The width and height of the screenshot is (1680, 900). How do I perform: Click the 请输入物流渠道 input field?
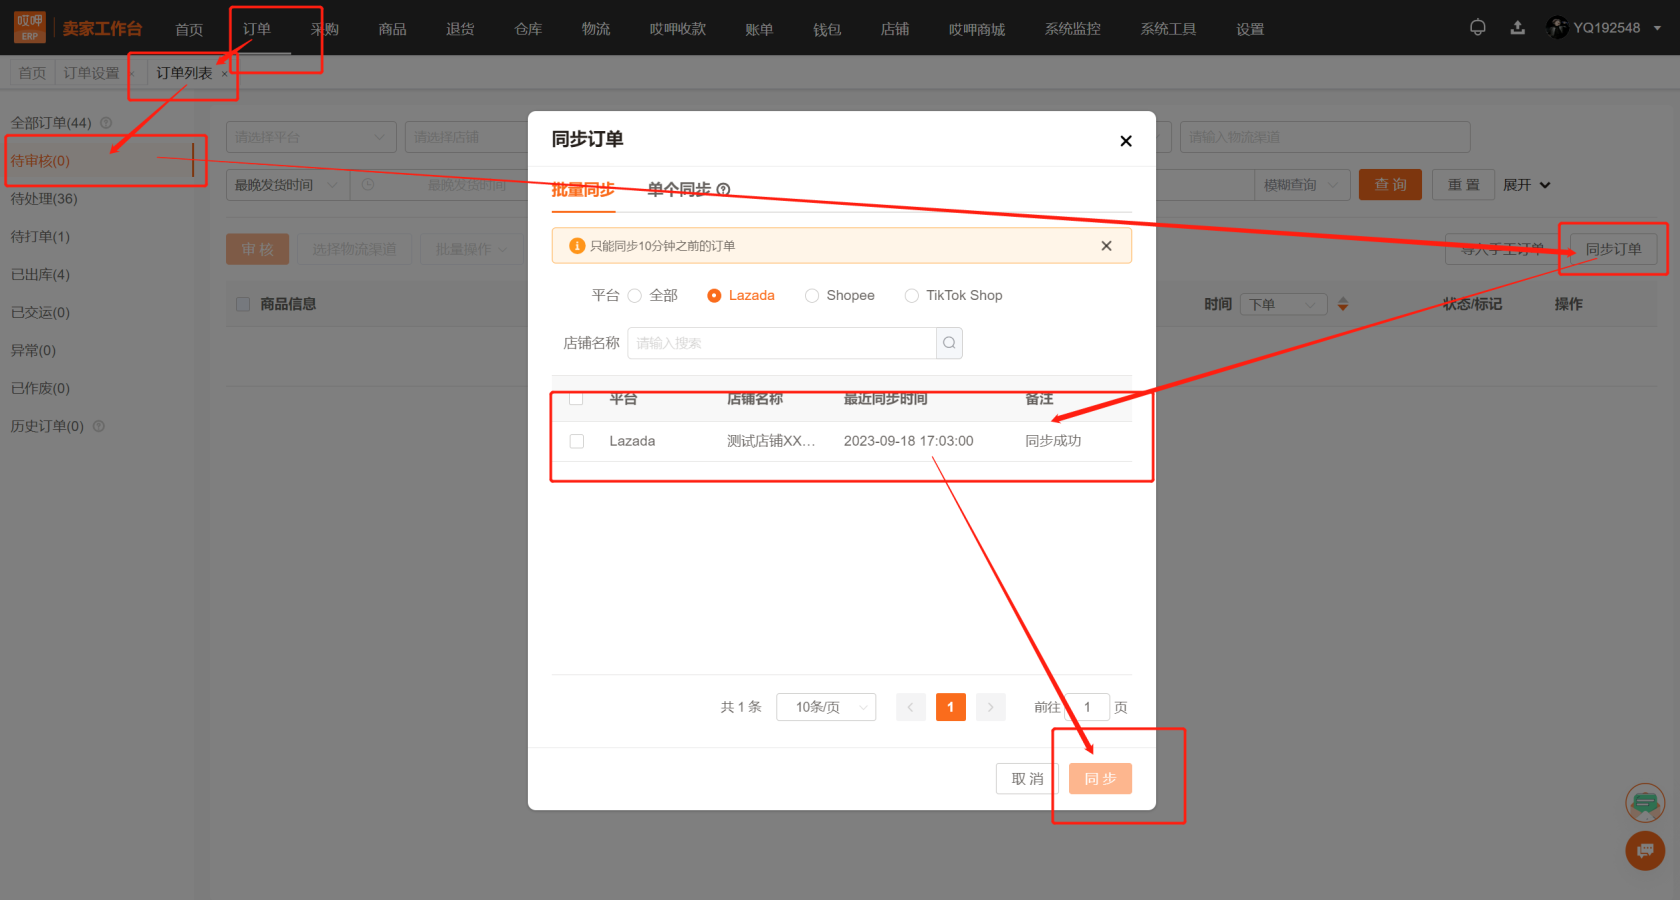(x=1325, y=137)
